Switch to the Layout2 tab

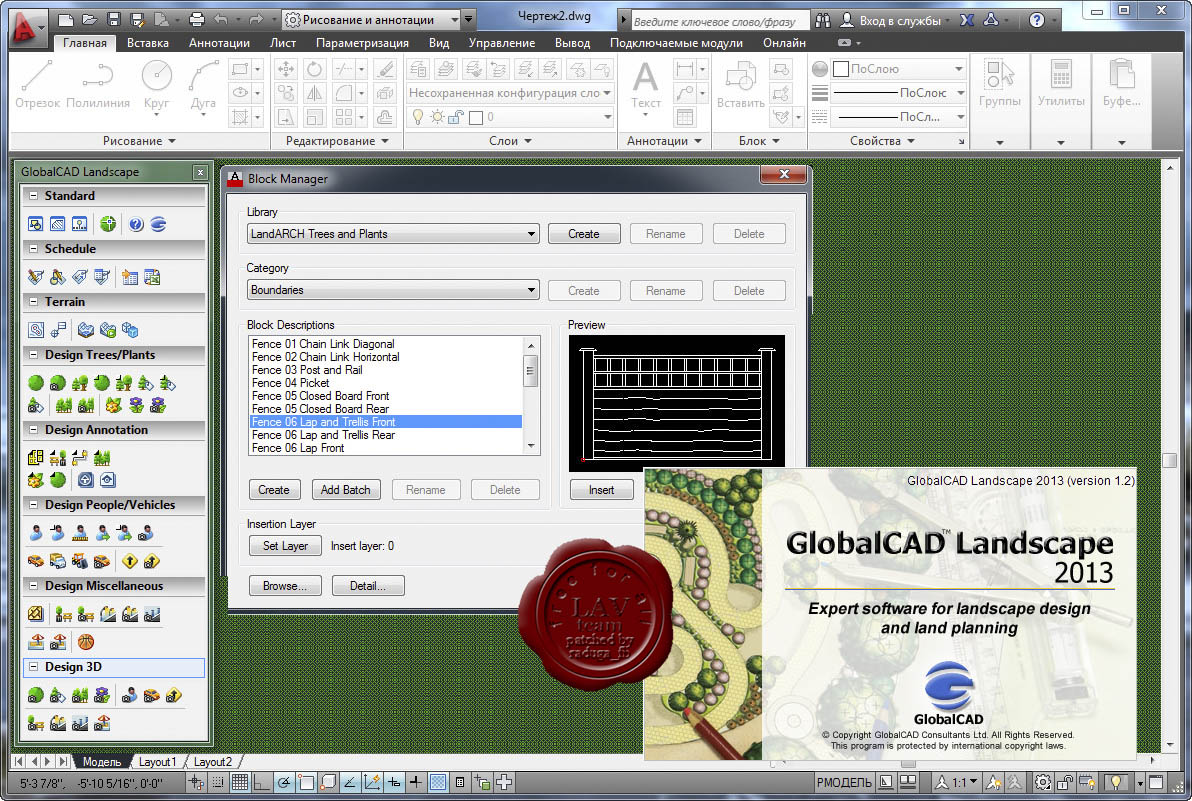coord(213,761)
